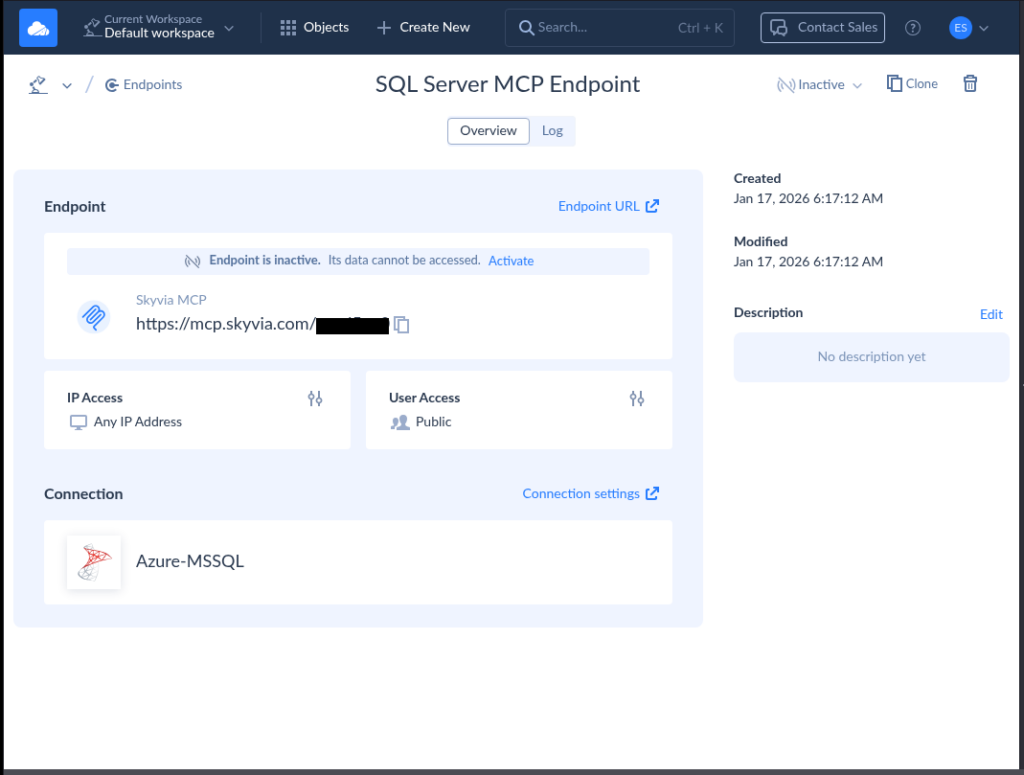Open the Inactive status dropdown
This screenshot has width=1024, height=775.
pyautogui.click(x=819, y=85)
